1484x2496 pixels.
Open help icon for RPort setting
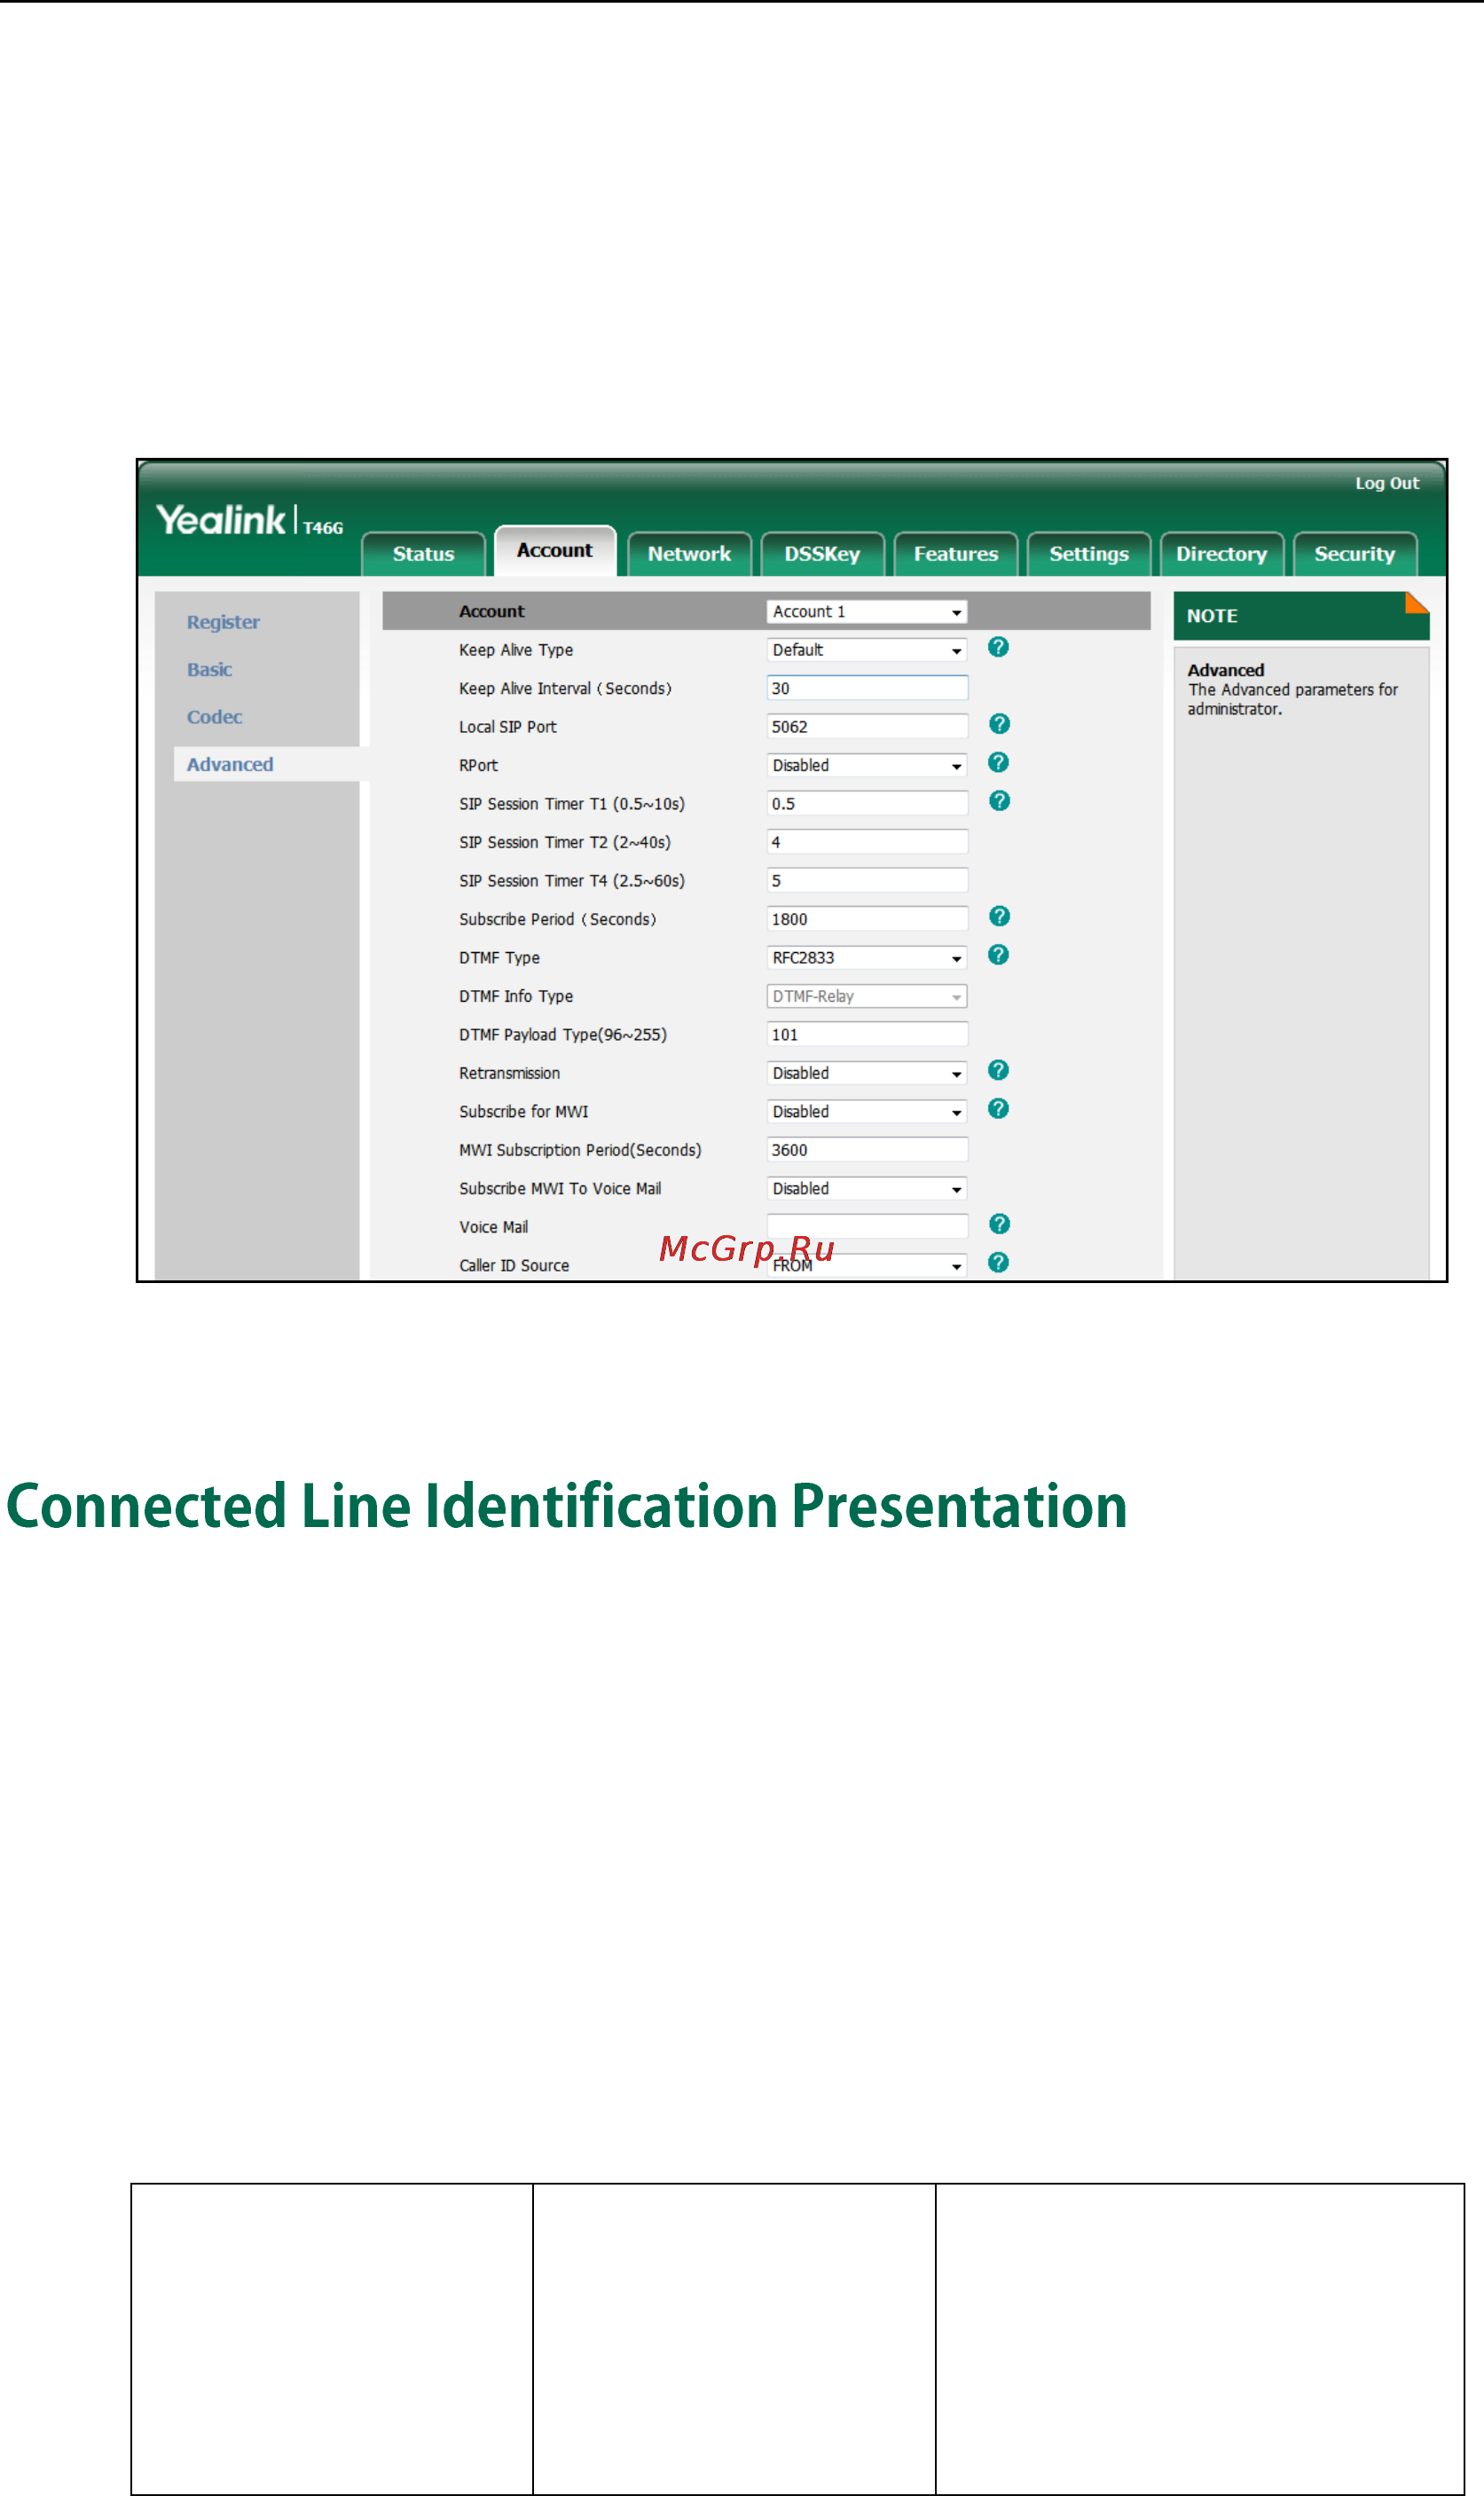[x=998, y=762]
